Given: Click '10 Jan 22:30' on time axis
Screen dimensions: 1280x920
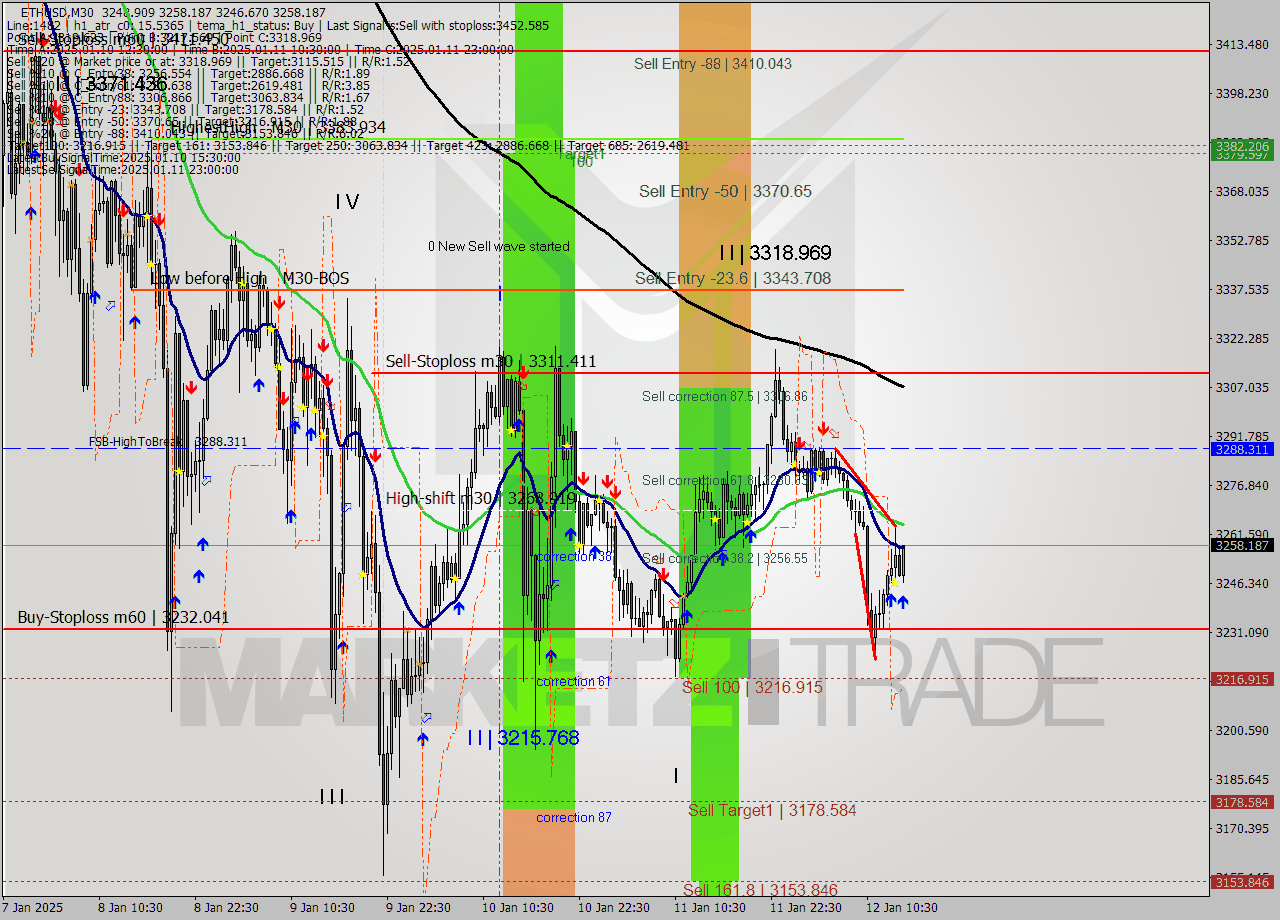Looking at the screenshot, I should click(614, 908).
